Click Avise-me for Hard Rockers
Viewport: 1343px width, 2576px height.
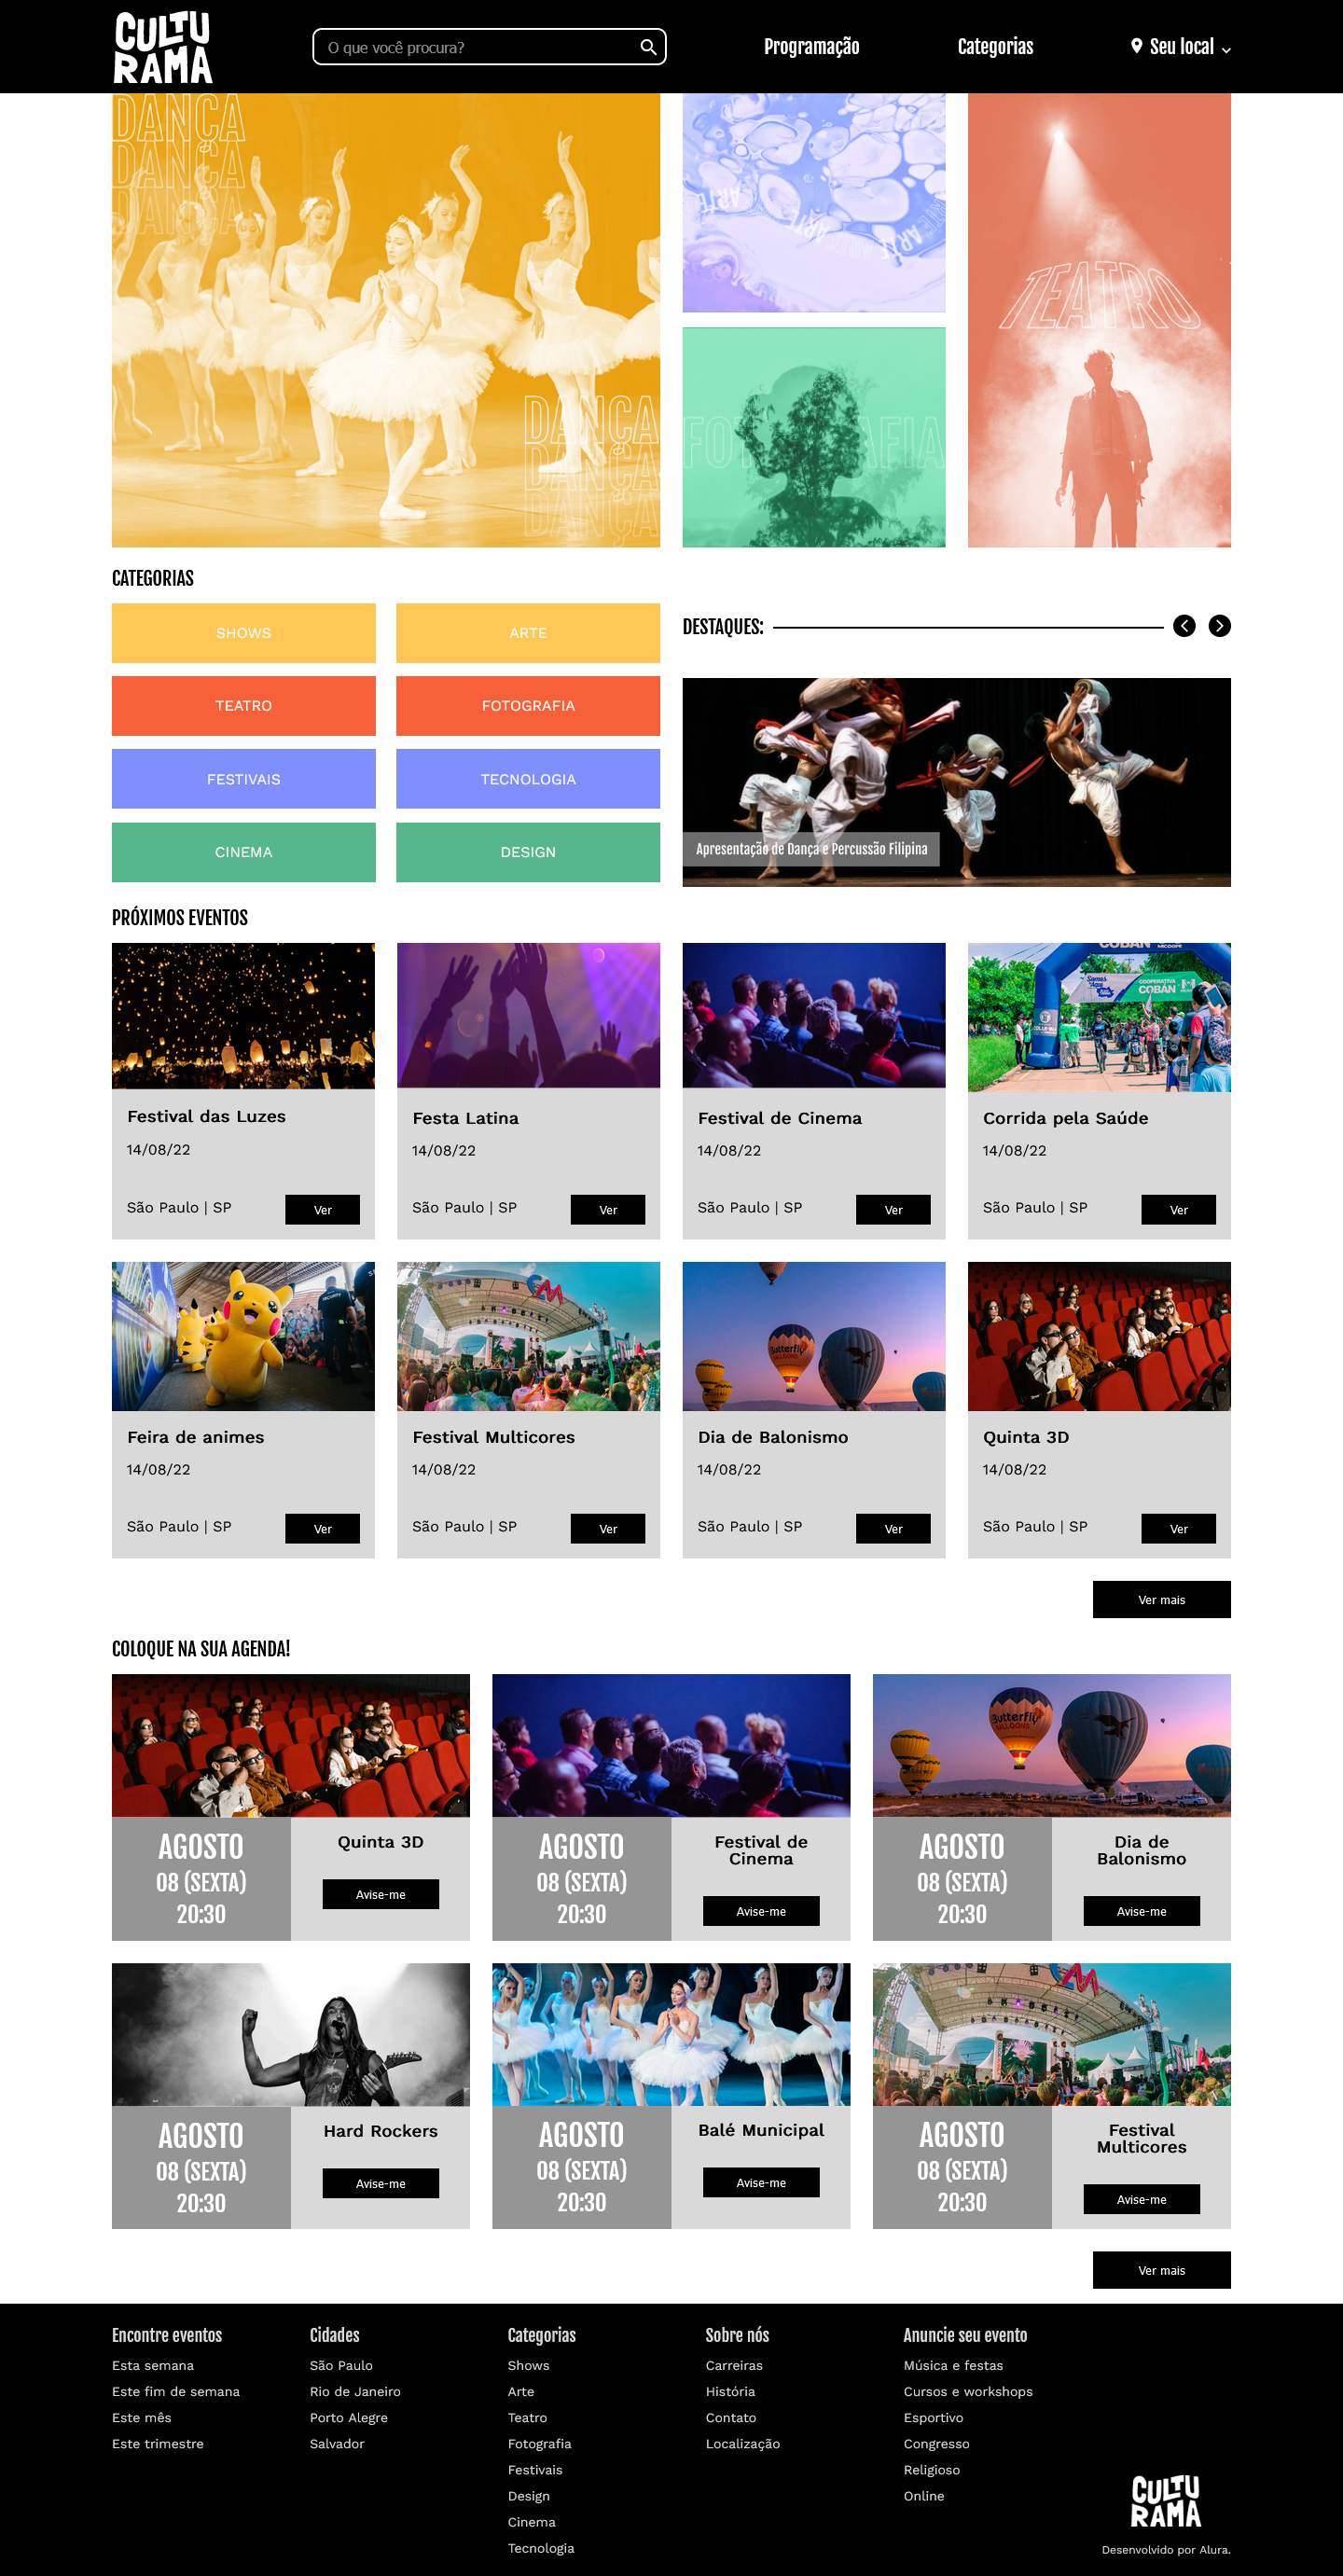(380, 2184)
